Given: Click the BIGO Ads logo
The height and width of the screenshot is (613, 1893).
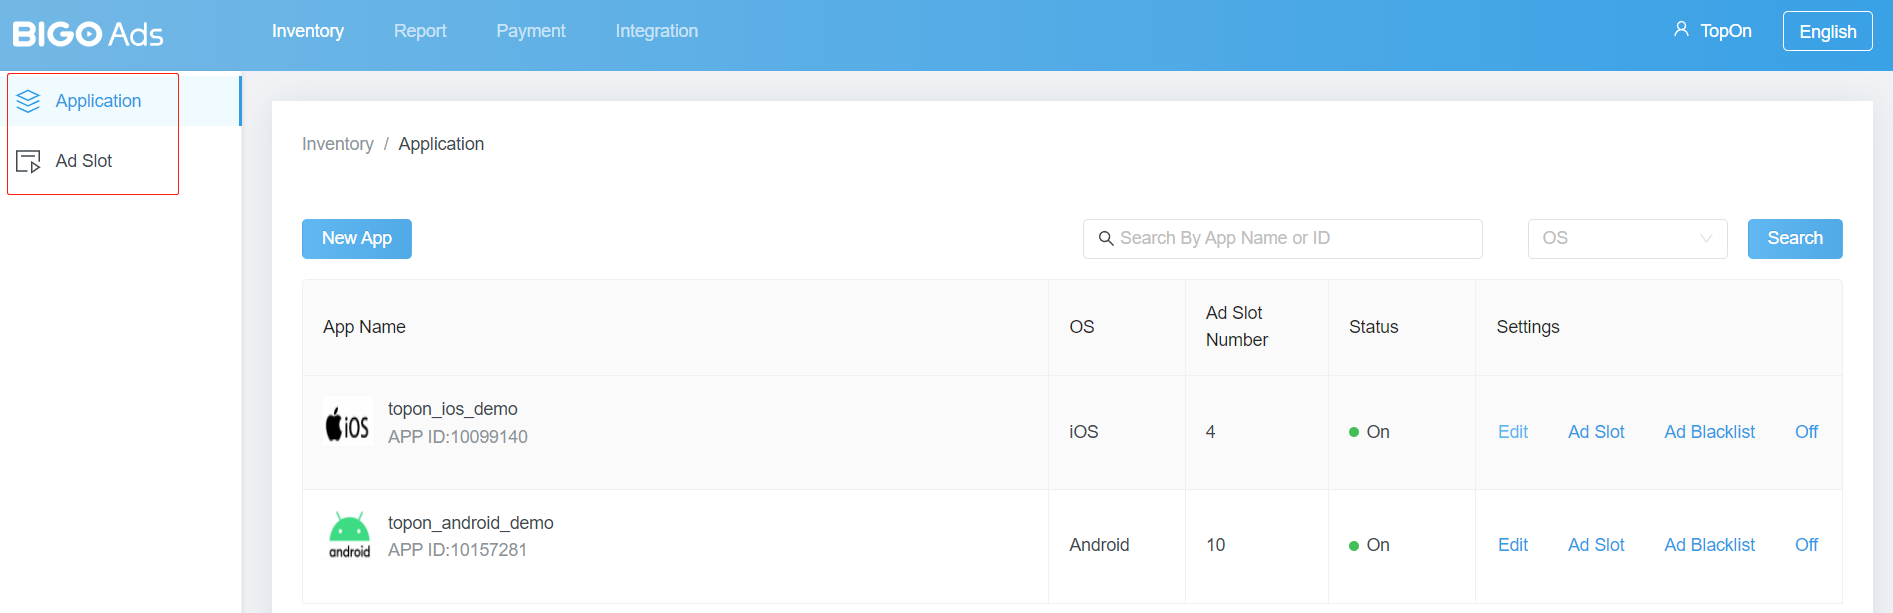Looking at the screenshot, I should (x=88, y=34).
